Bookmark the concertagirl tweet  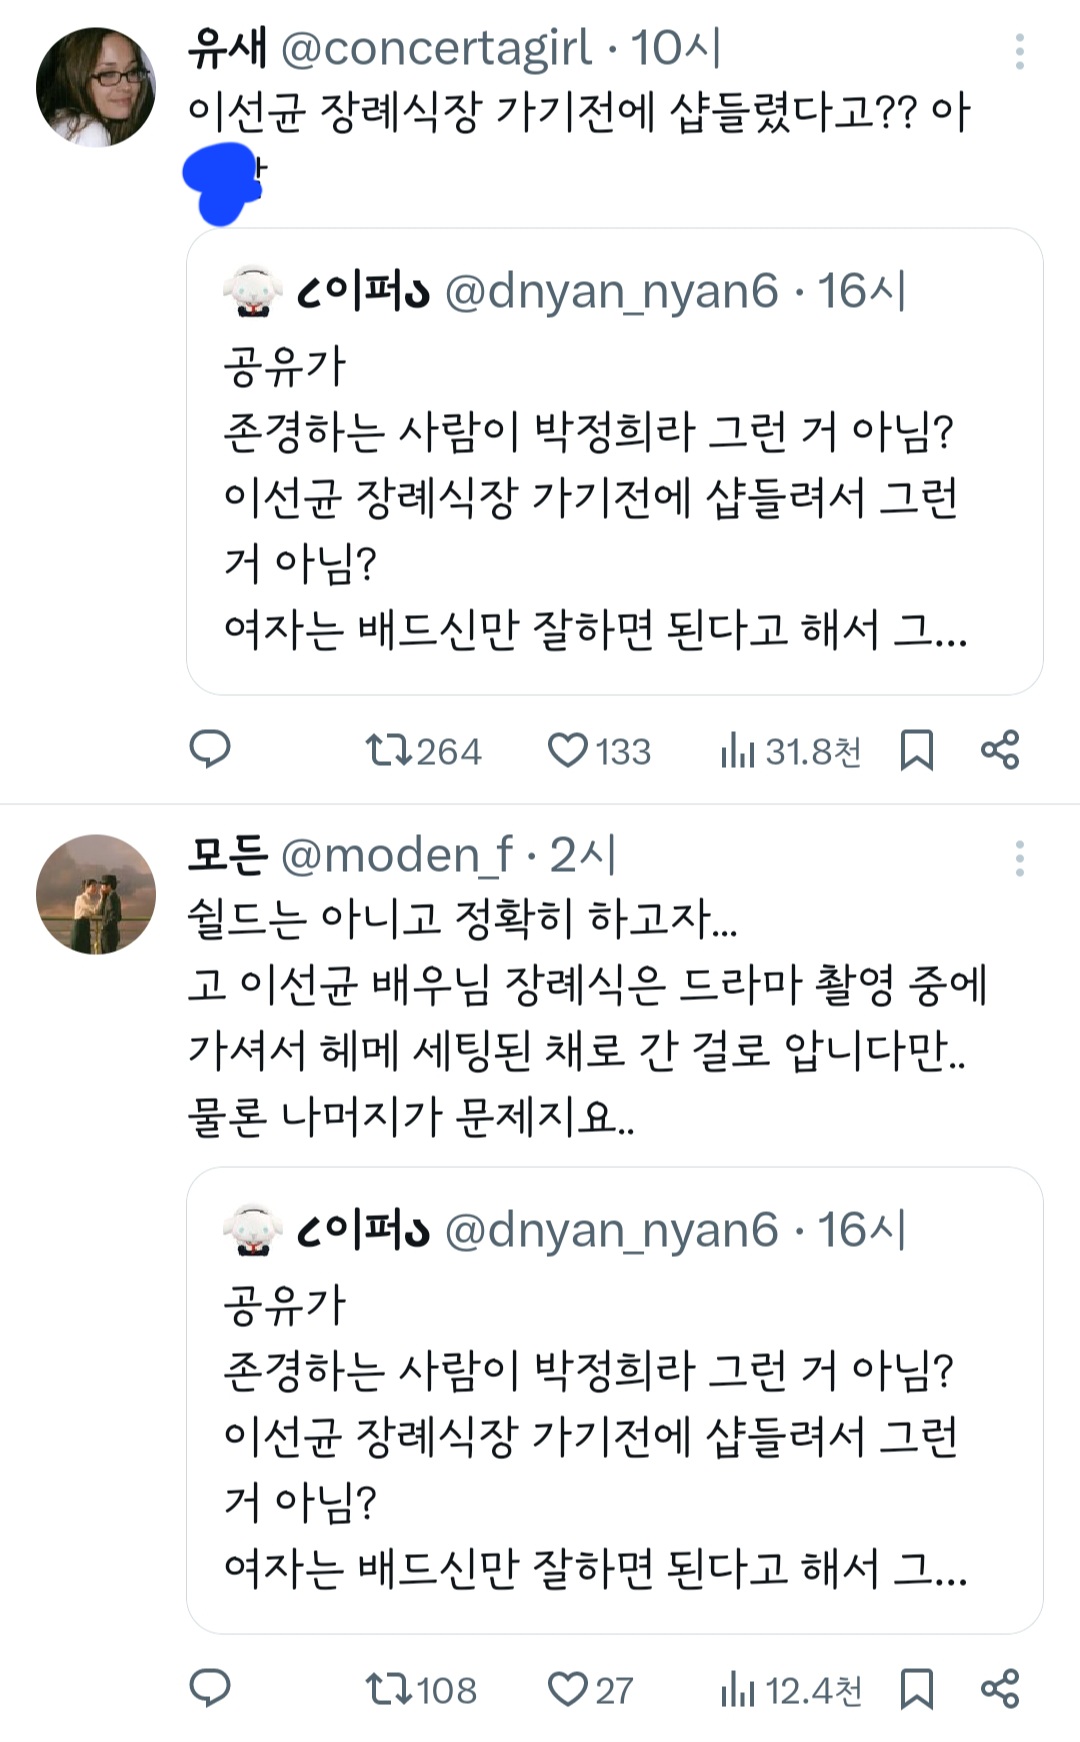(x=916, y=750)
